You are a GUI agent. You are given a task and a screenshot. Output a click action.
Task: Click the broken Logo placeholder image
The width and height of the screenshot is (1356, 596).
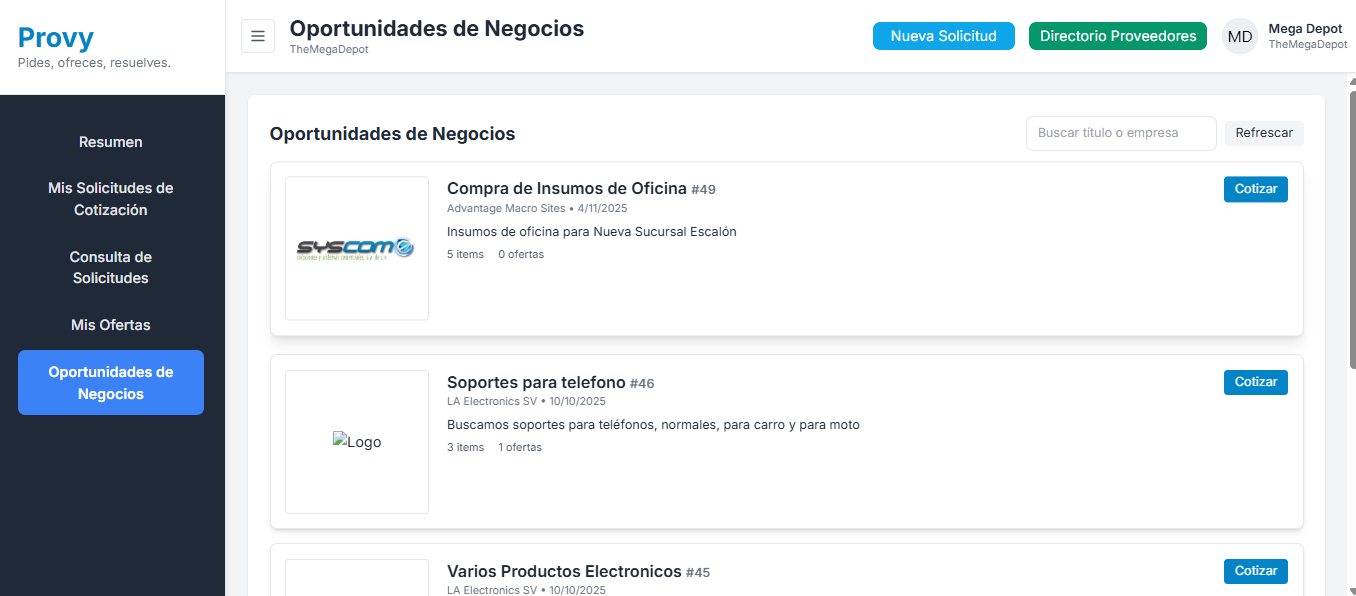(356, 441)
